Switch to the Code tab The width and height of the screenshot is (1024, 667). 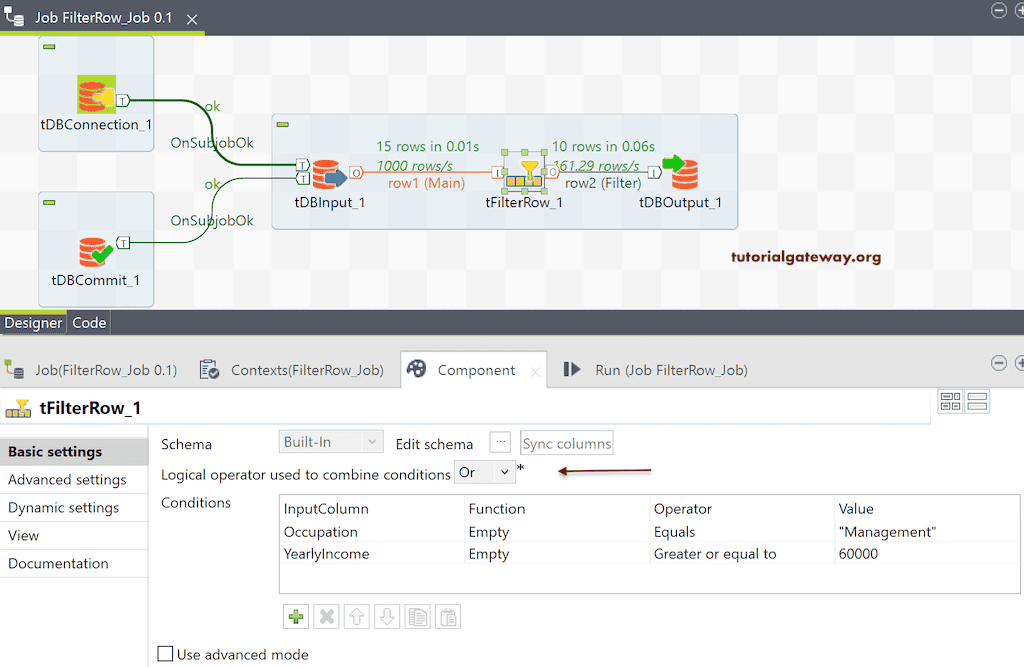[89, 322]
